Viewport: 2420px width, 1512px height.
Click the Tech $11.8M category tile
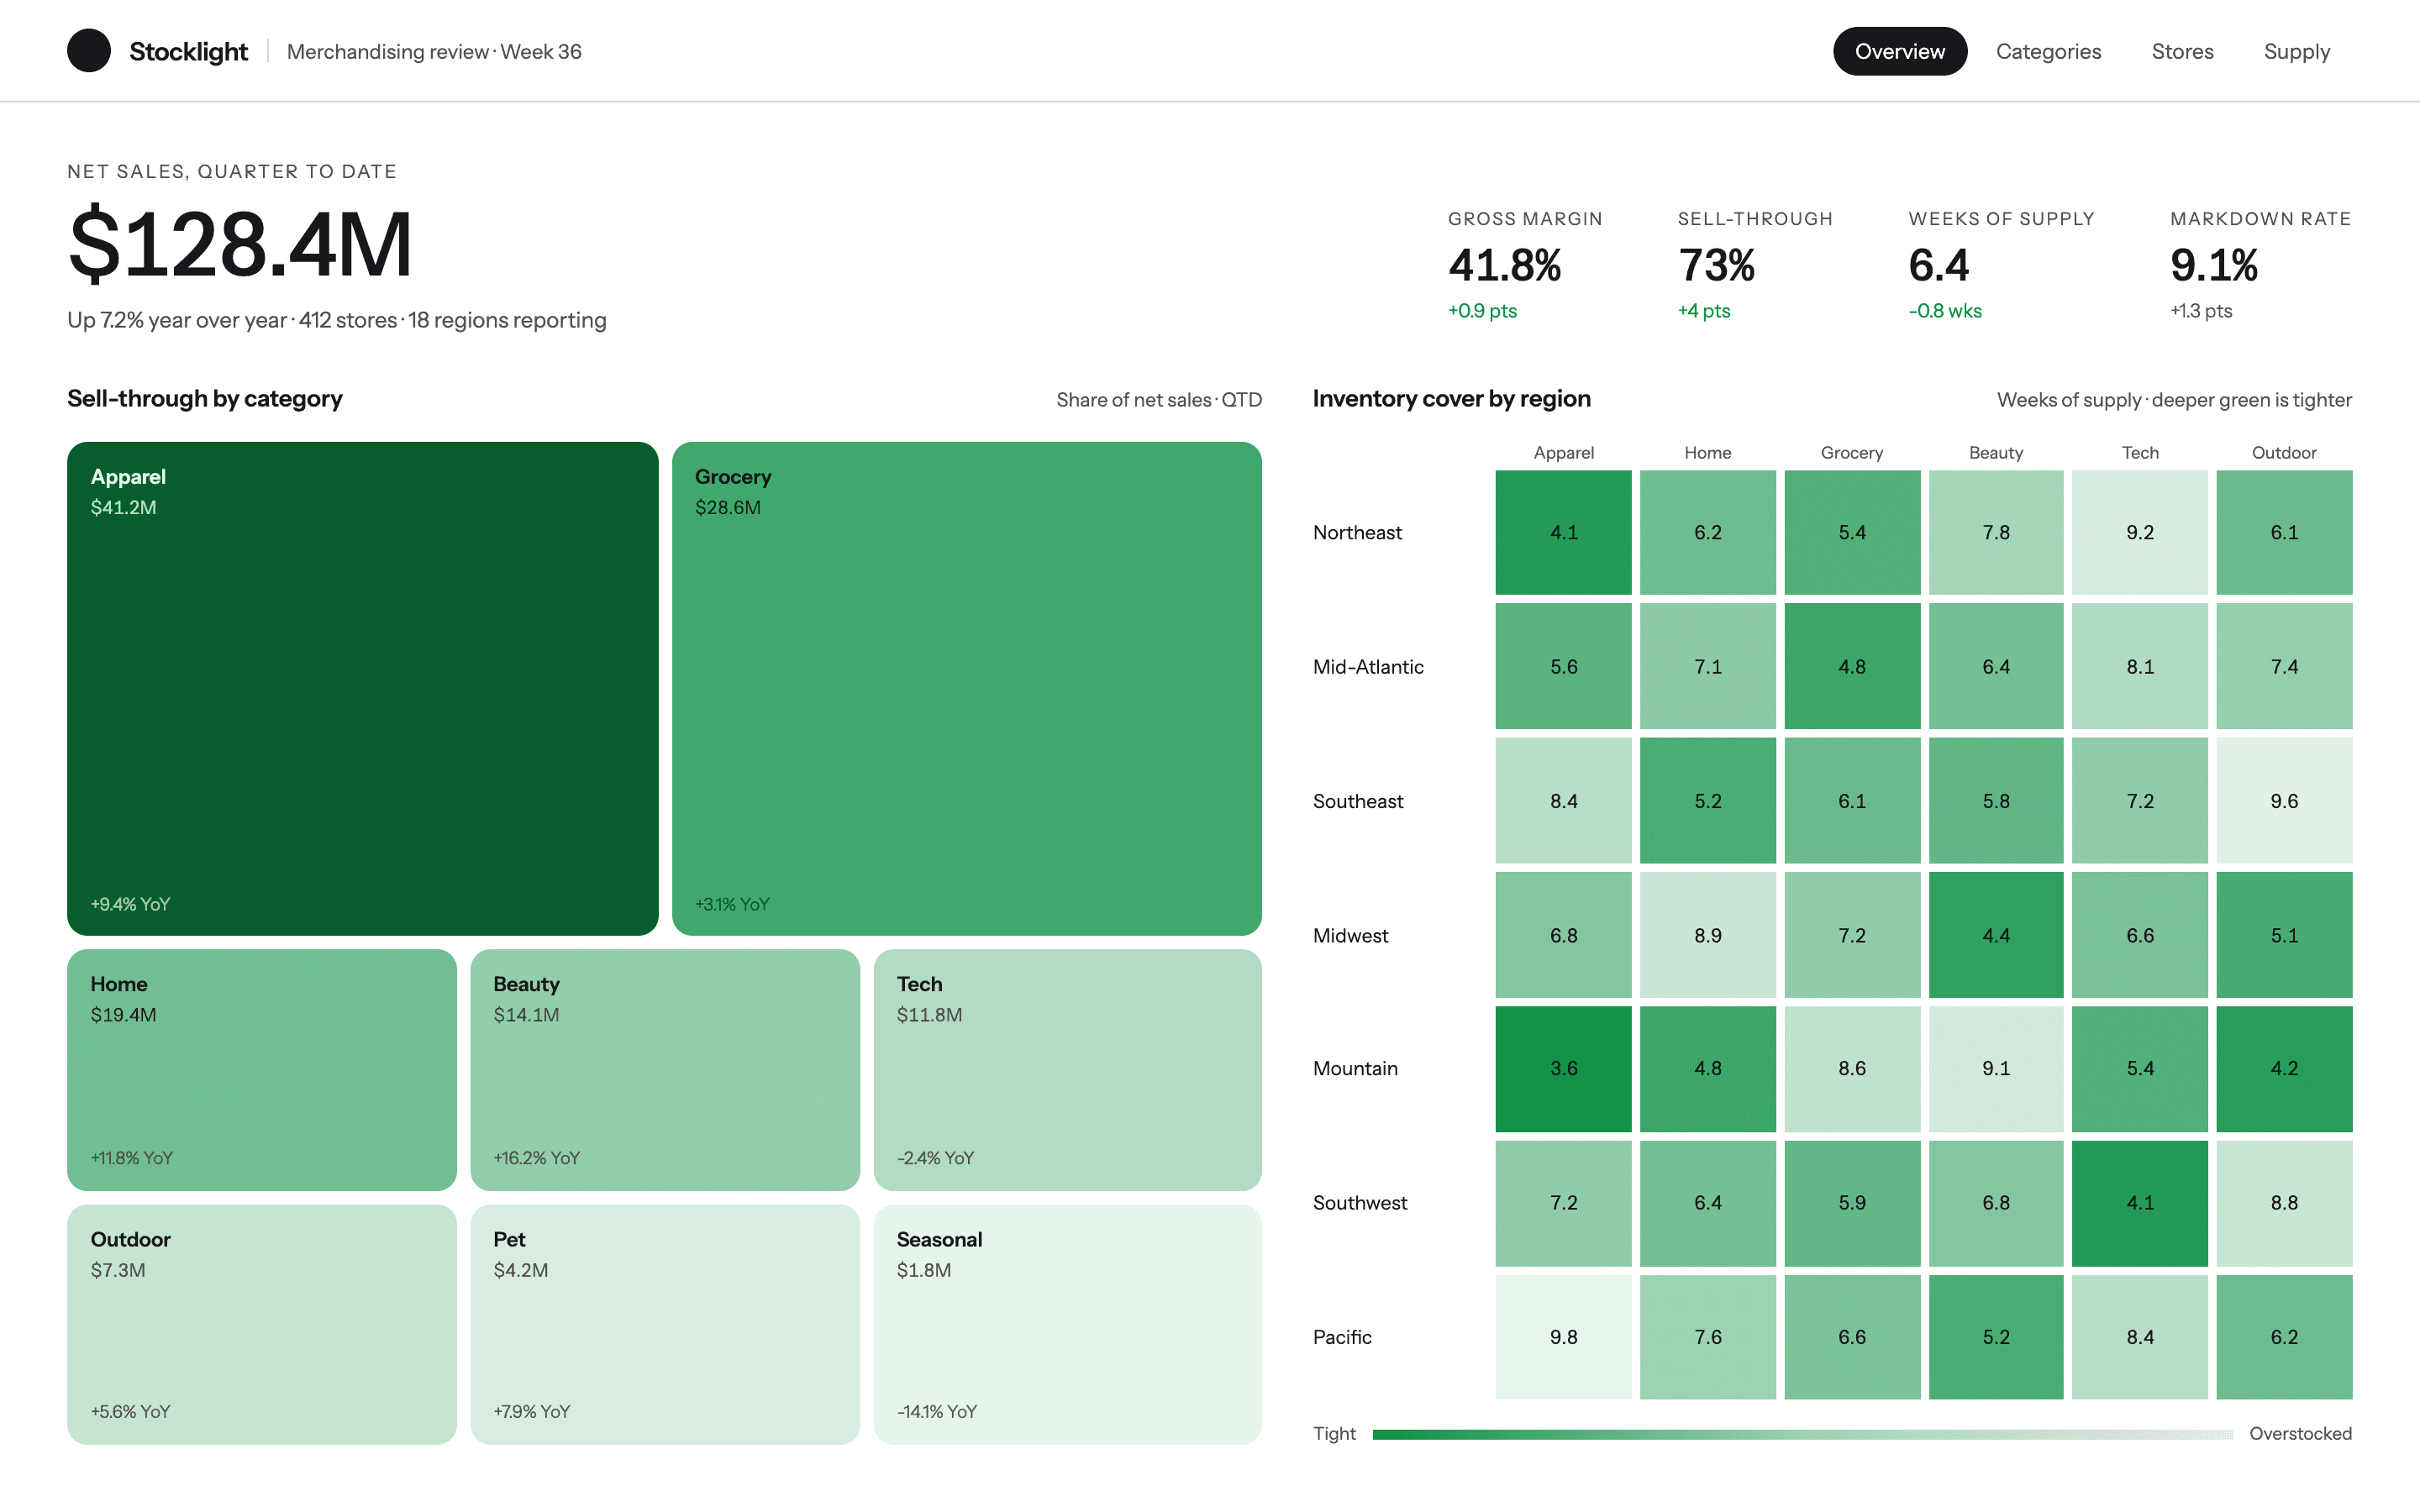coord(1067,1069)
